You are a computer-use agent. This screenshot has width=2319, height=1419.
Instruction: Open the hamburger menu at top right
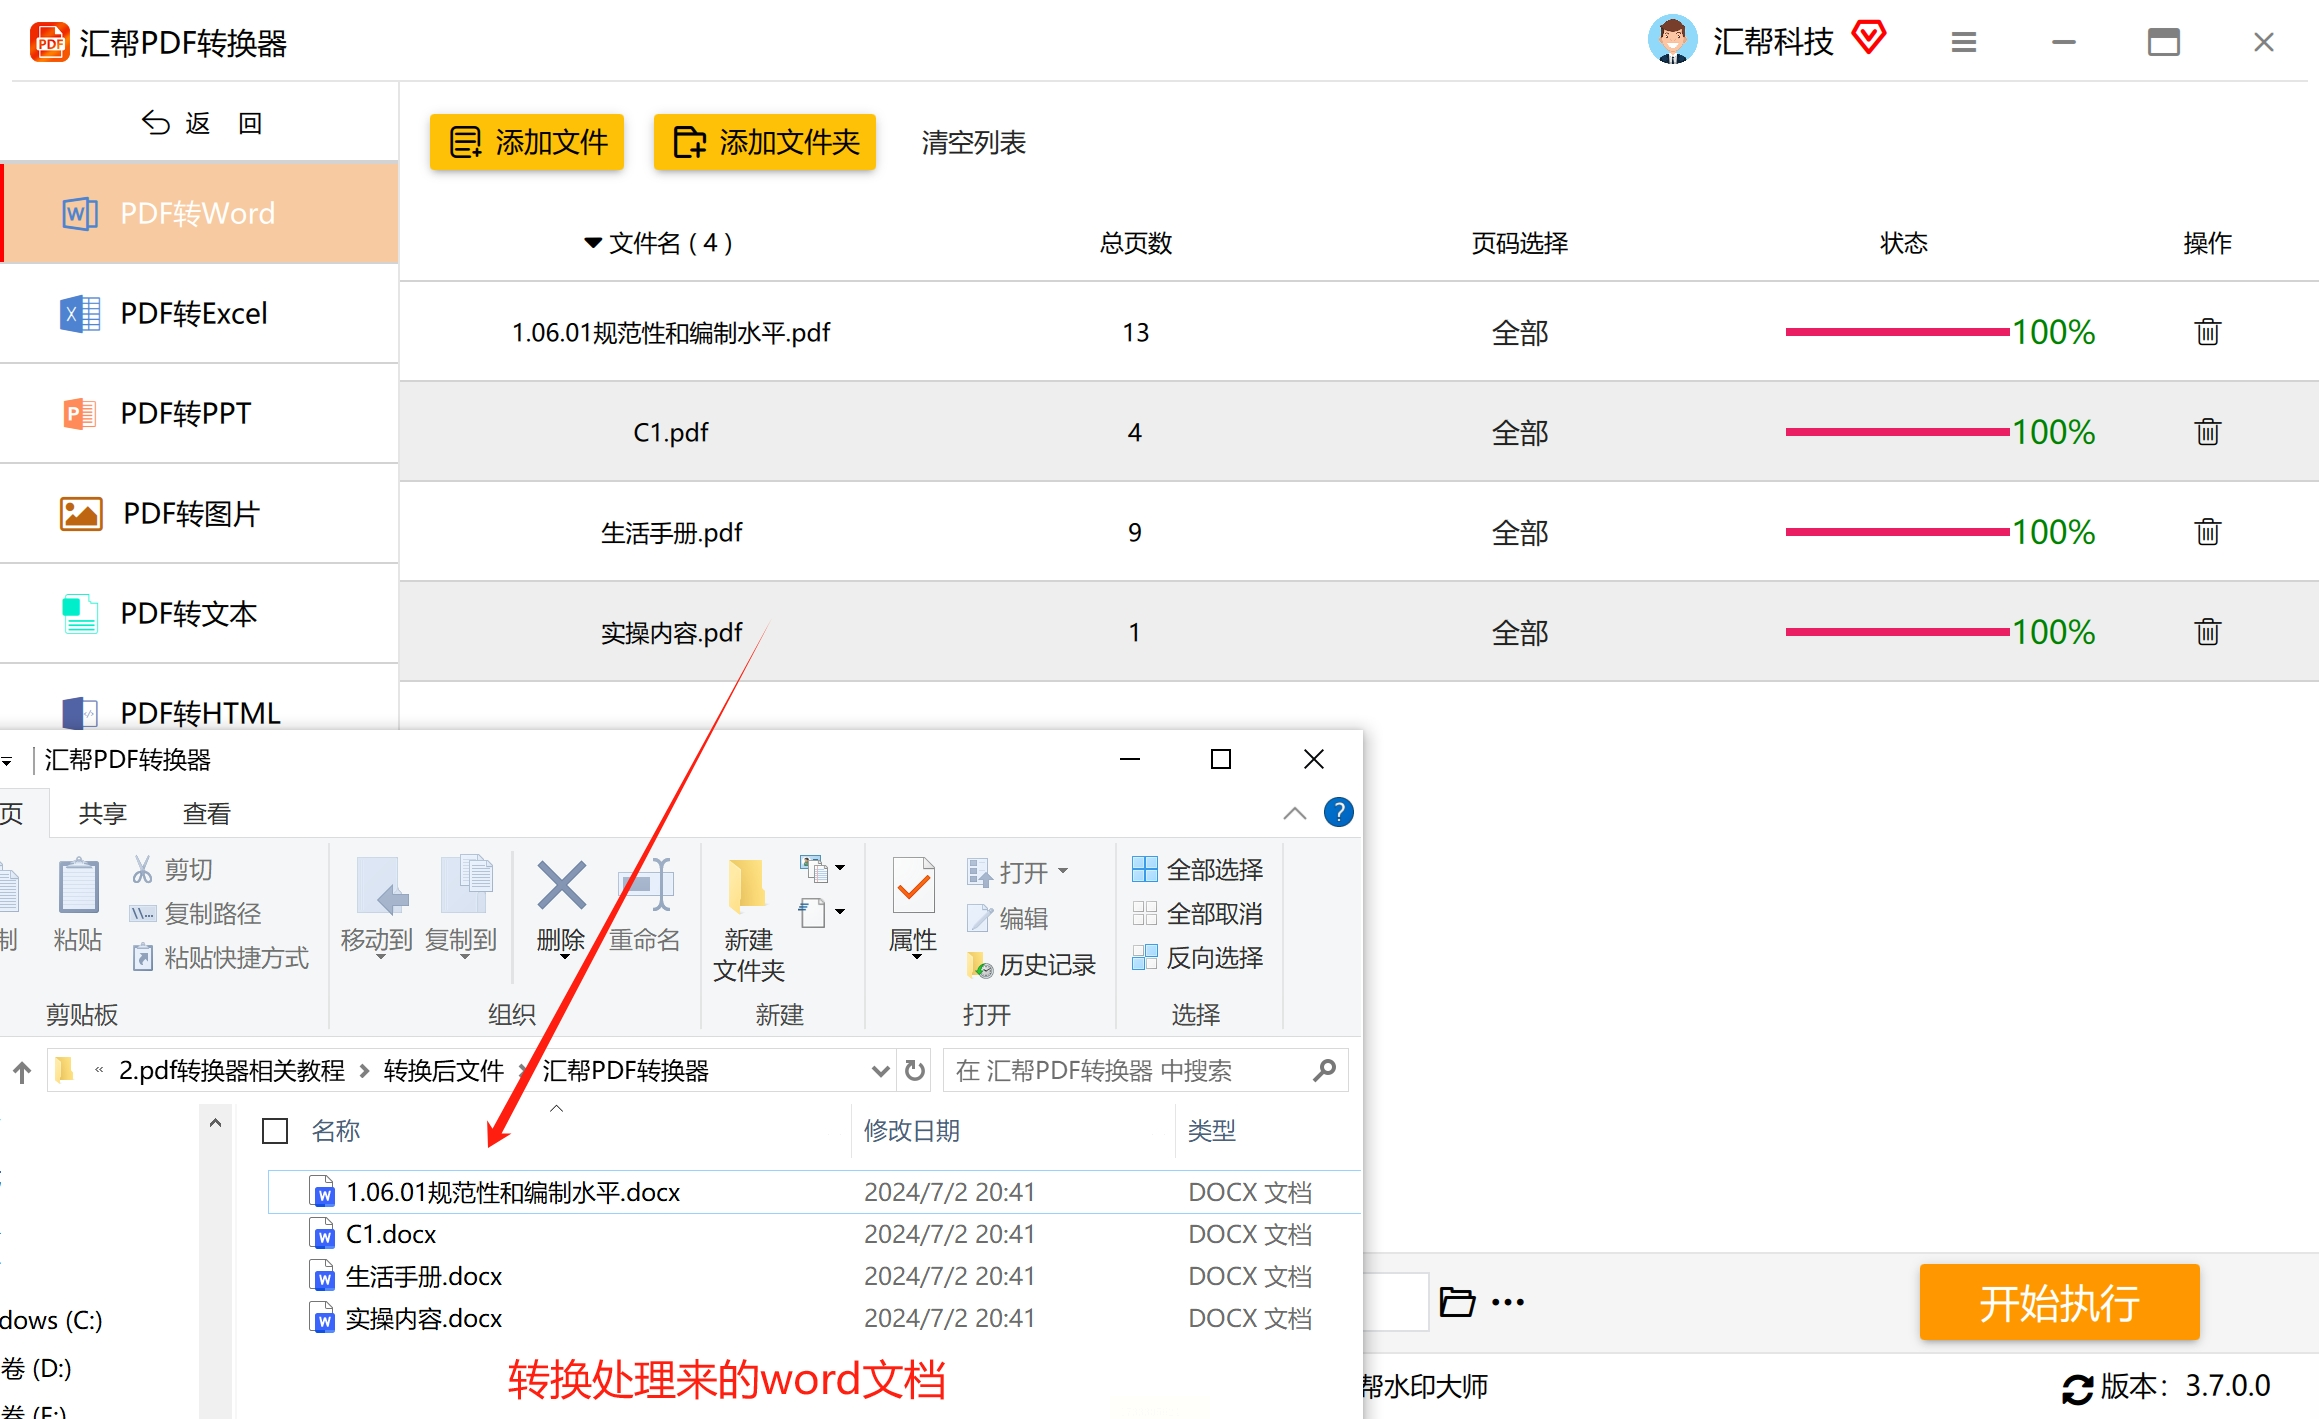click(x=1963, y=42)
